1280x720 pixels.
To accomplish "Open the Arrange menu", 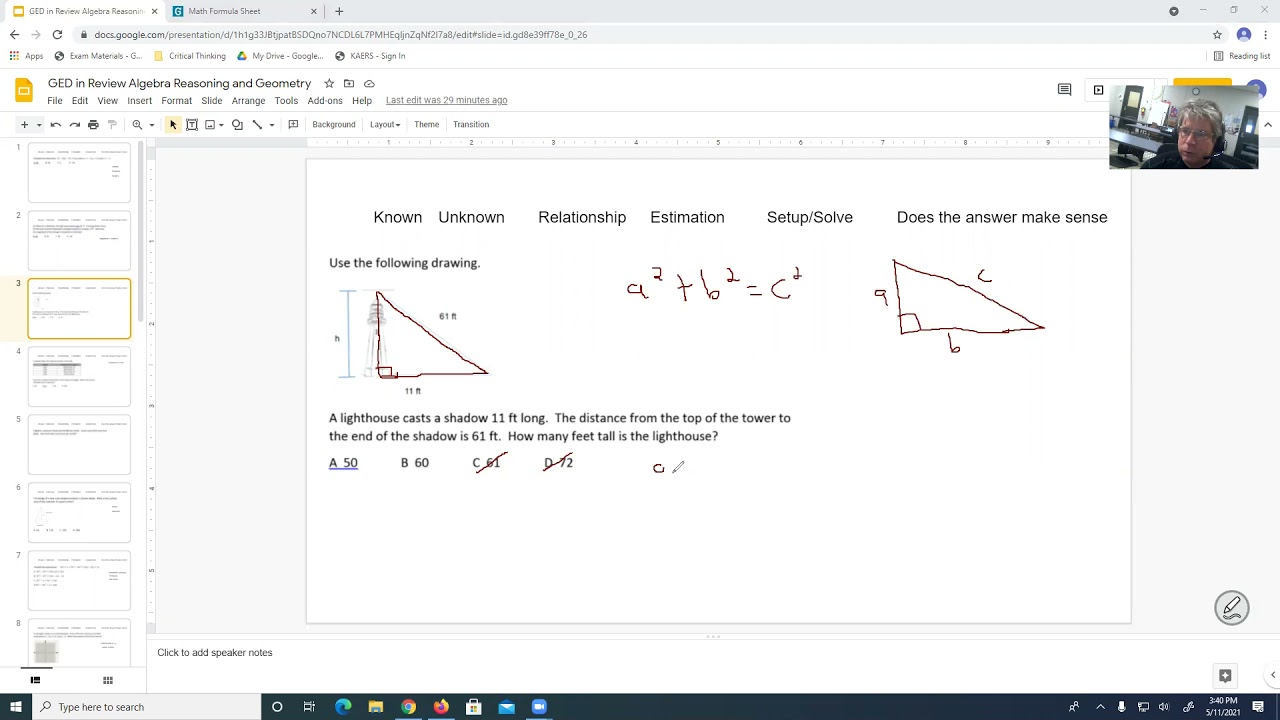I will pos(249,101).
